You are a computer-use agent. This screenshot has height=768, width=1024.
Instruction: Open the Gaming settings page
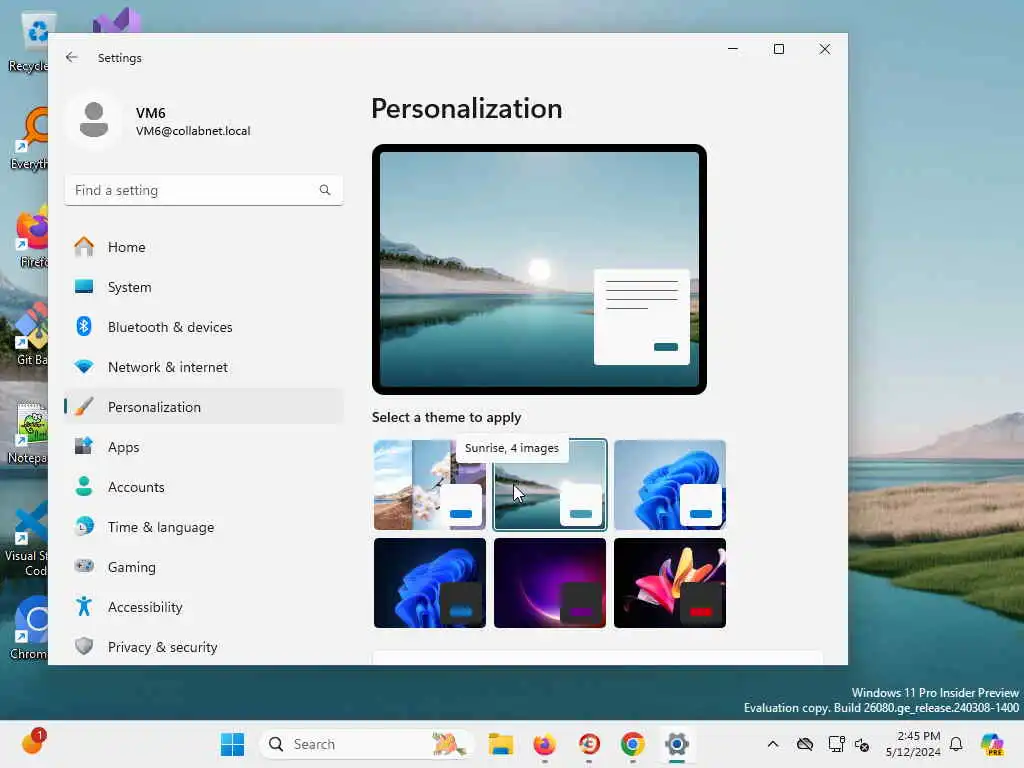204,567
